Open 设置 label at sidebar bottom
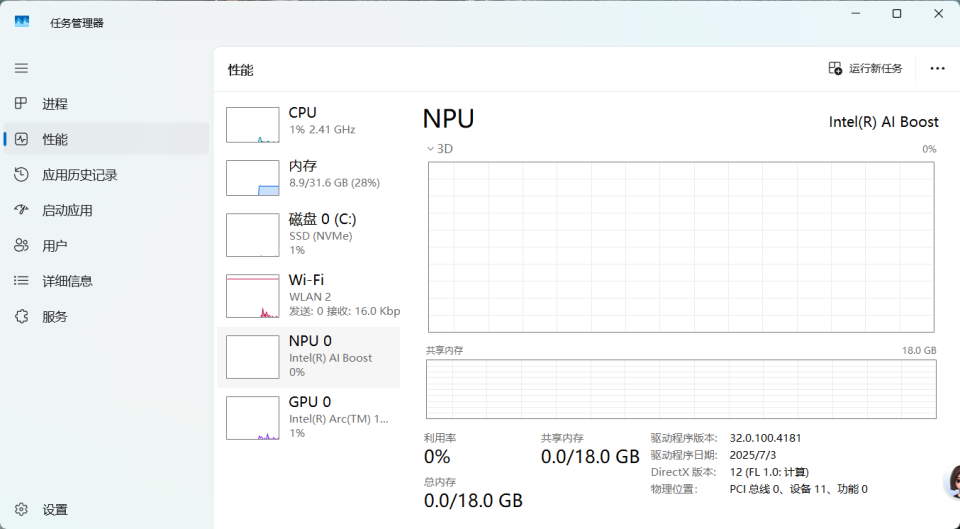Screen dimensions: 960x529 (x=54, y=509)
